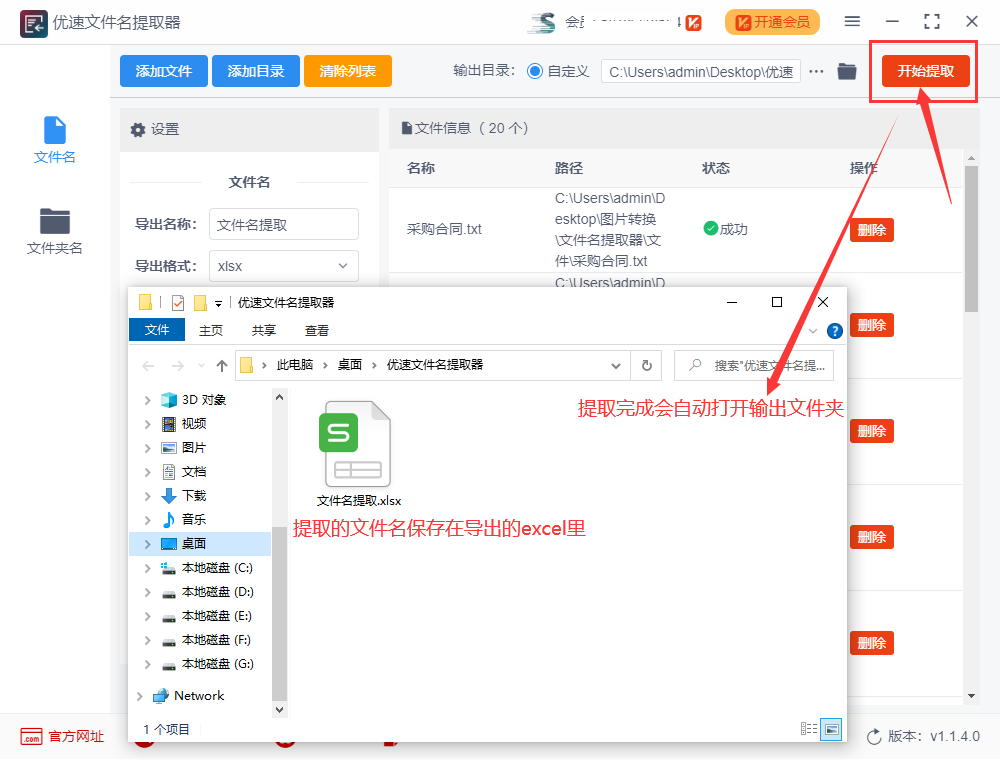Open the output directory folder icon
The width and height of the screenshot is (1000, 760).
[x=847, y=71]
